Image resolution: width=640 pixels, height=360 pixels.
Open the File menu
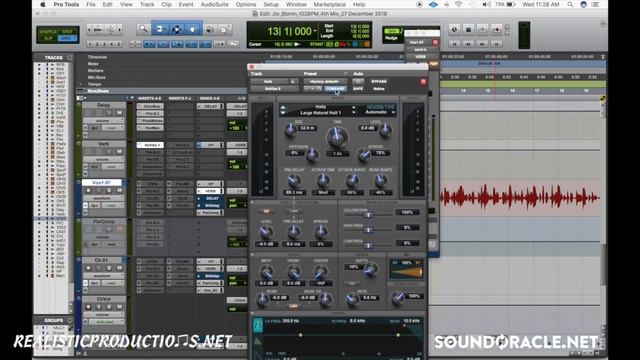pos(91,4)
